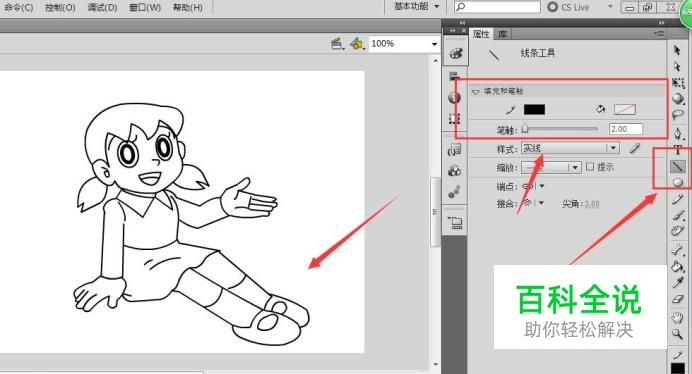Switch to the 属性 tab
Image resolution: width=692 pixels, height=374 pixels.
[x=481, y=34]
